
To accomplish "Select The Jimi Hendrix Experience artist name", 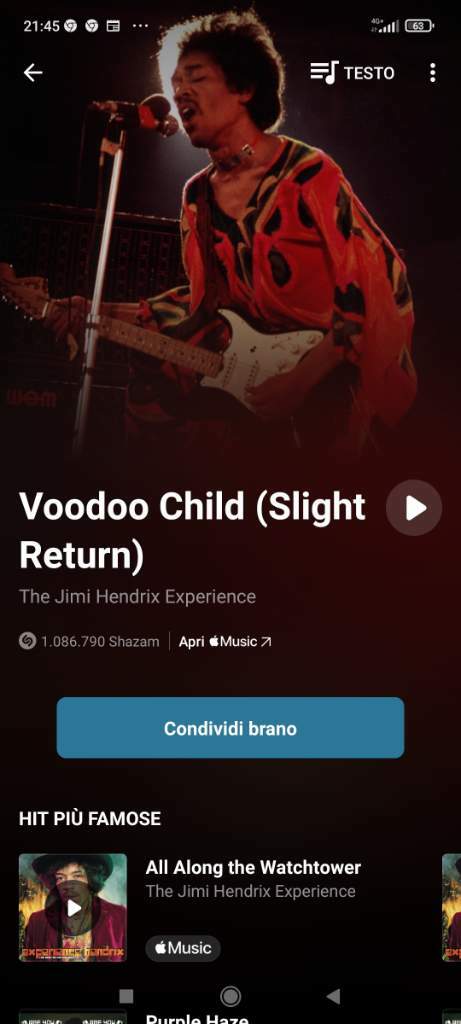I will [137, 596].
